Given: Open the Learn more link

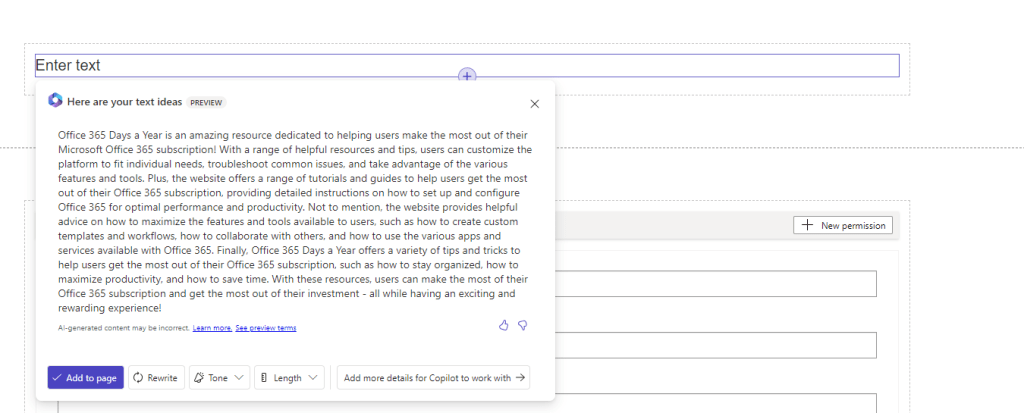Looking at the screenshot, I should point(212,328).
